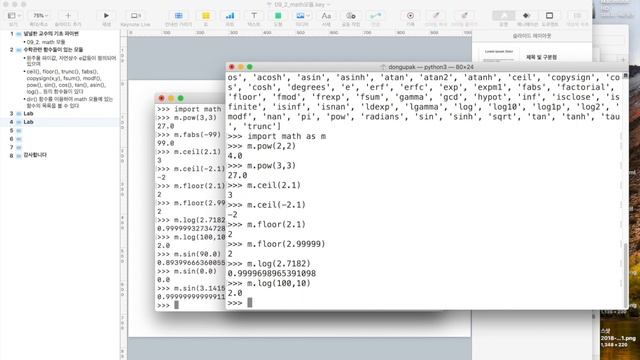
Task: Select slide 1 in the outline navigator
Action: coord(60,34)
